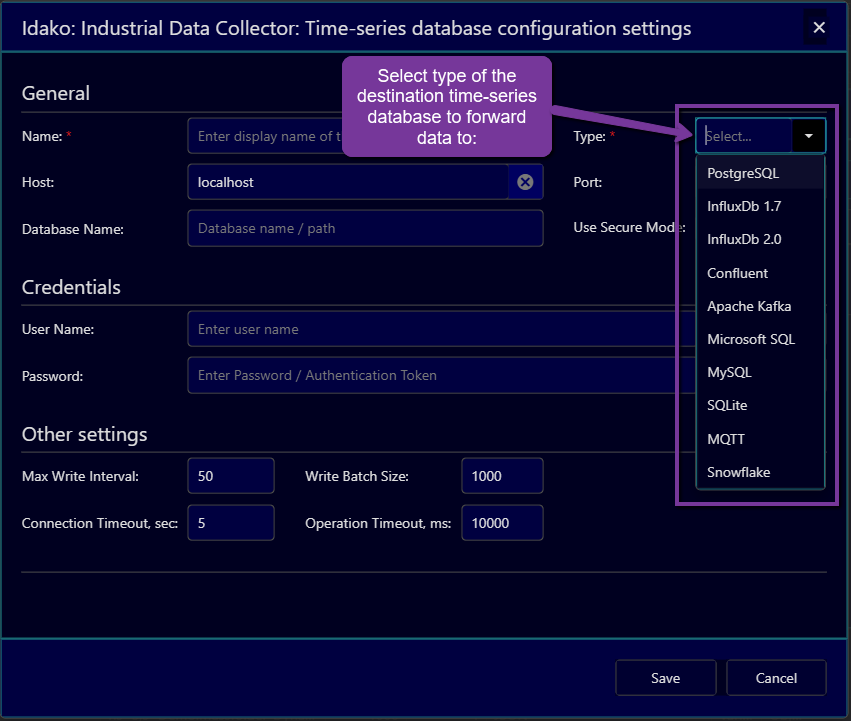Click the Save button
This screenshot has height=721, width=851.
(x=665, y=678)
